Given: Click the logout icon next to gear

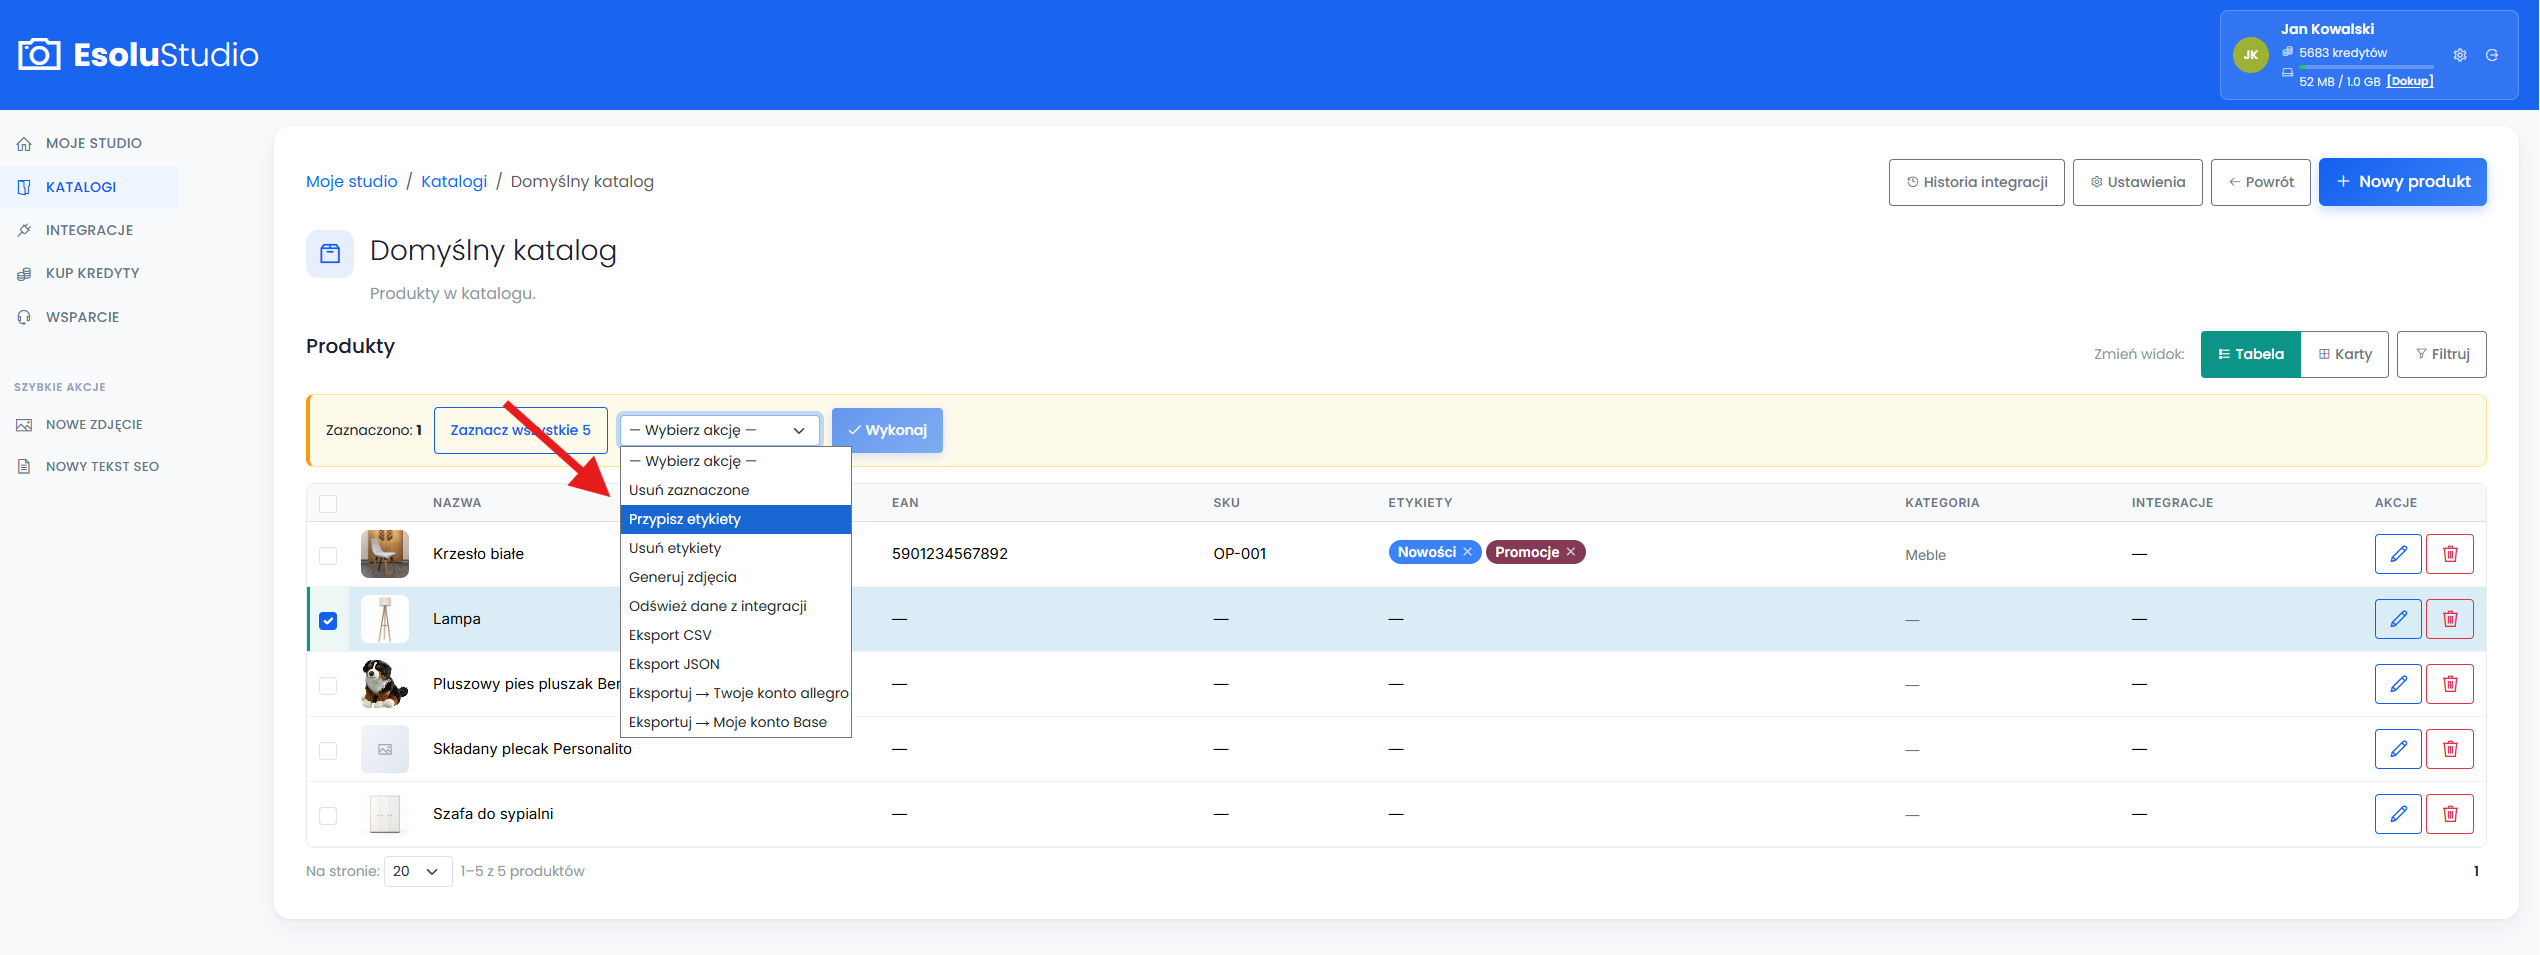Looking at the screenshot, I should (2492, 55).
